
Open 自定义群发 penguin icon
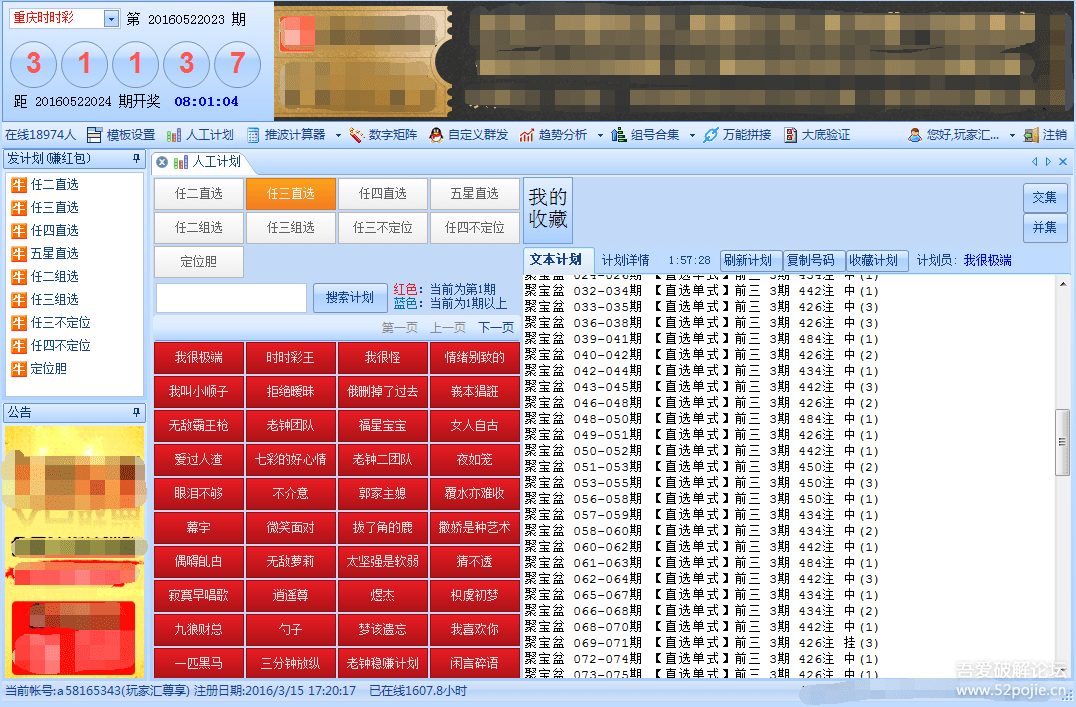[436, 135]
